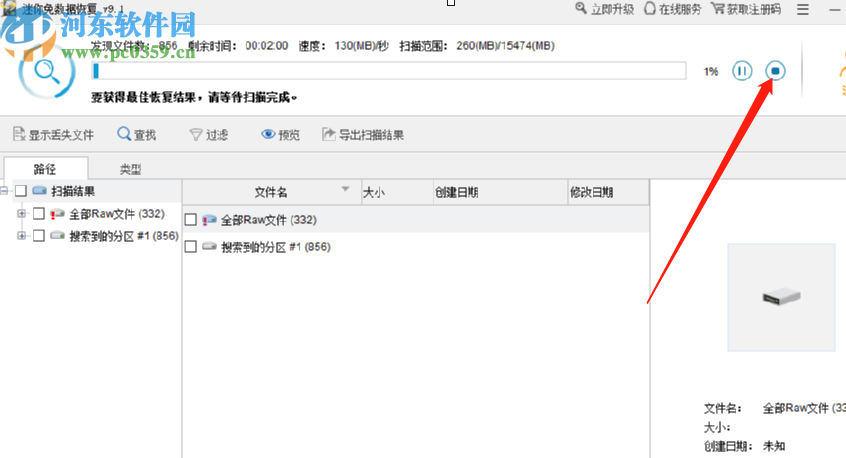Click the 1% progress percentage
The image size is (846, 458).
(x=711, y=71)
